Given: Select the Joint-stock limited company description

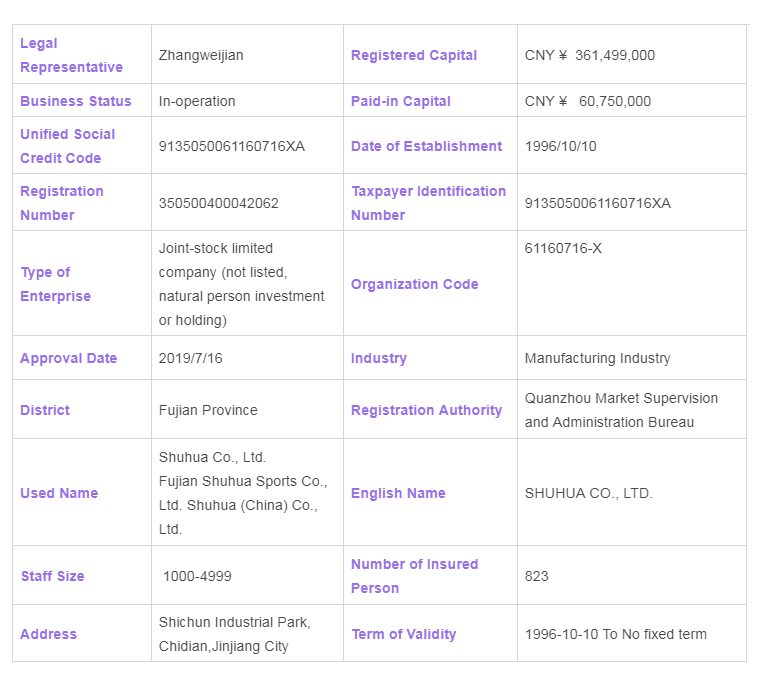Looking at the screenshot, I should click(x=241, y=284).
